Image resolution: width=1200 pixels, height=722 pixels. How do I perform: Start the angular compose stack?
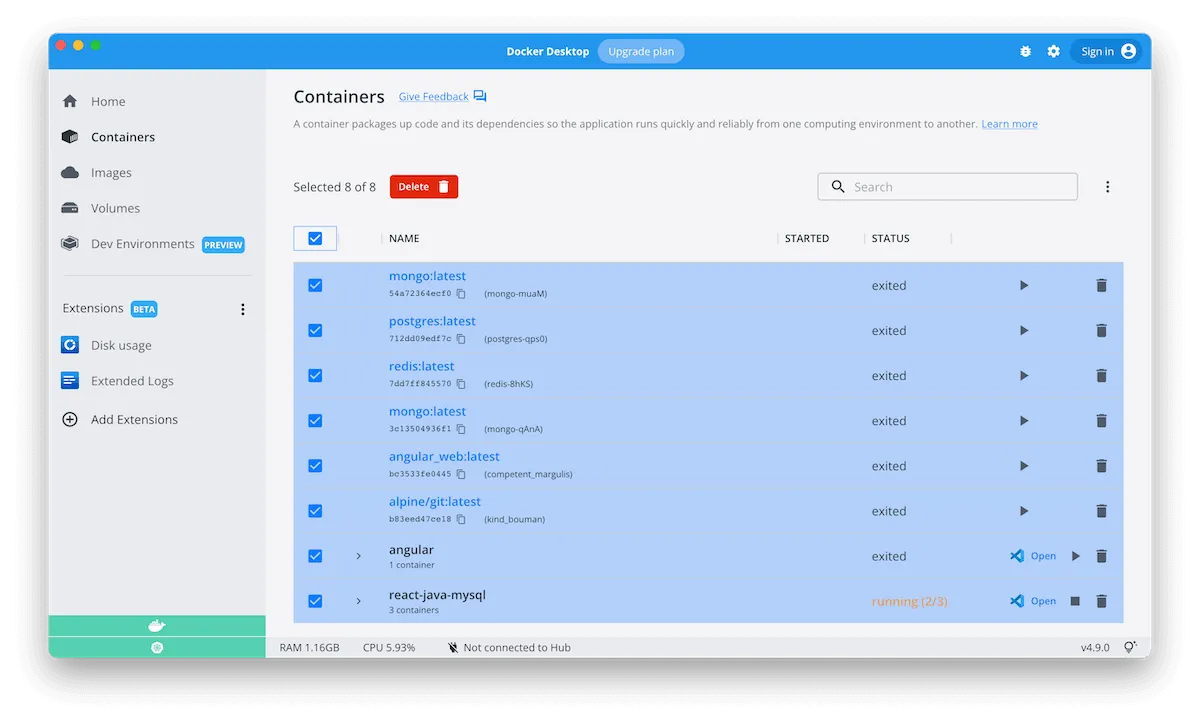point(1075,556)
